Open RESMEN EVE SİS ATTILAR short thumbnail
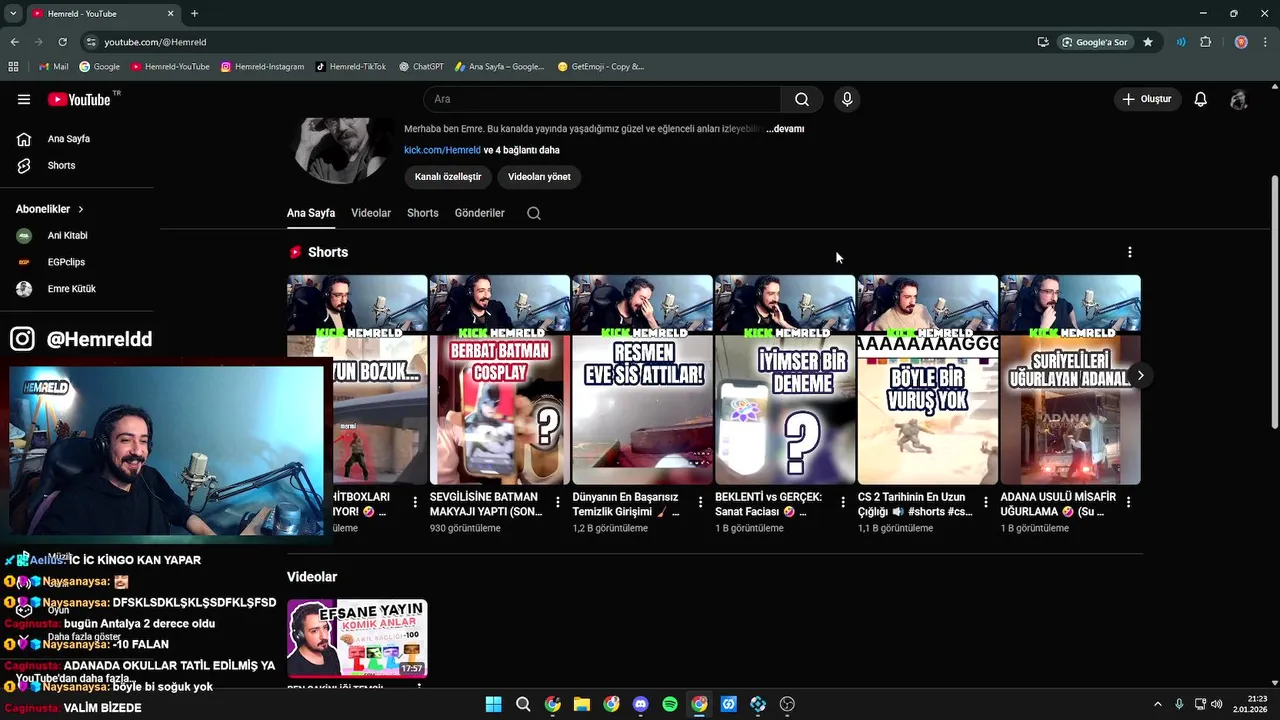This screenshot has width=1280, height=720. 642,380
